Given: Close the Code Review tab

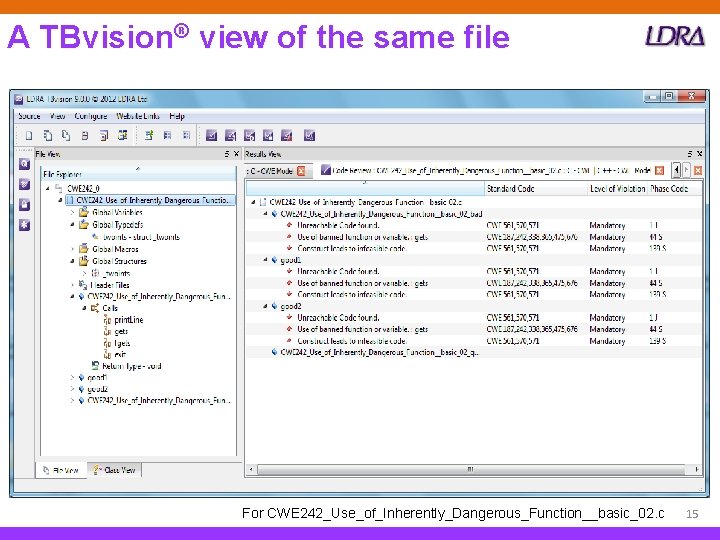Looking at the screenshot, I should click(x=659, y=171).
